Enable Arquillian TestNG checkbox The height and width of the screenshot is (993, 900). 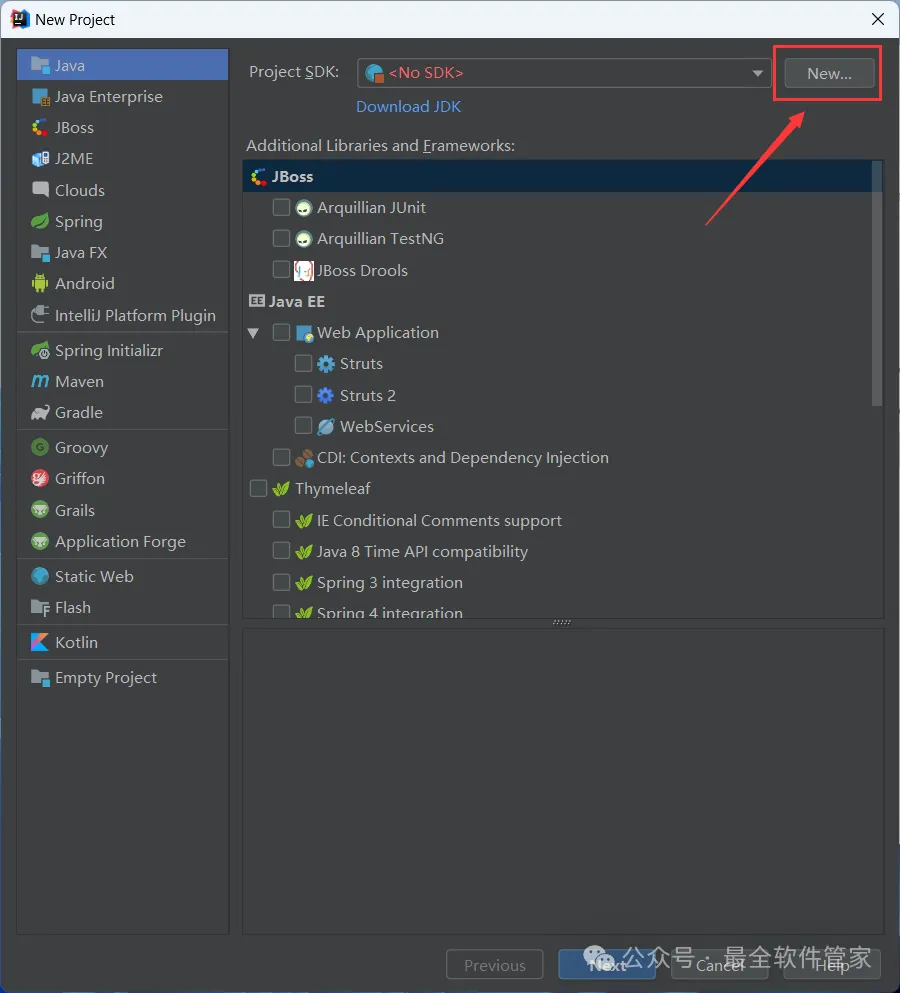point(281,238)
